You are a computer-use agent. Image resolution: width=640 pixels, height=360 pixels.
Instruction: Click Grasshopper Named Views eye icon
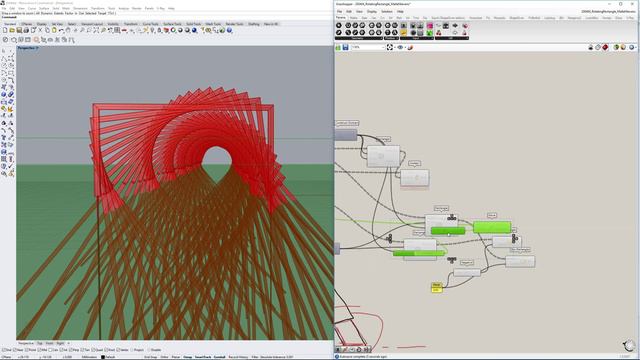[x=400, y=47]
